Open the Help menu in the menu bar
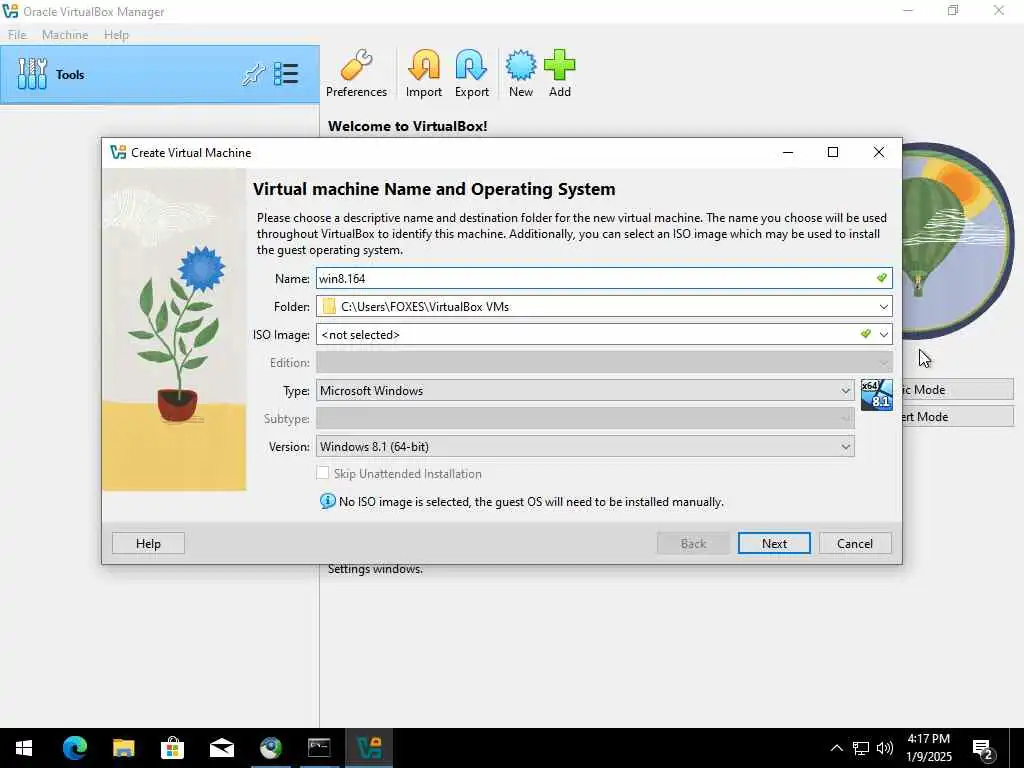The height and width of the screenshot is (768, 1024). (116, 35)
